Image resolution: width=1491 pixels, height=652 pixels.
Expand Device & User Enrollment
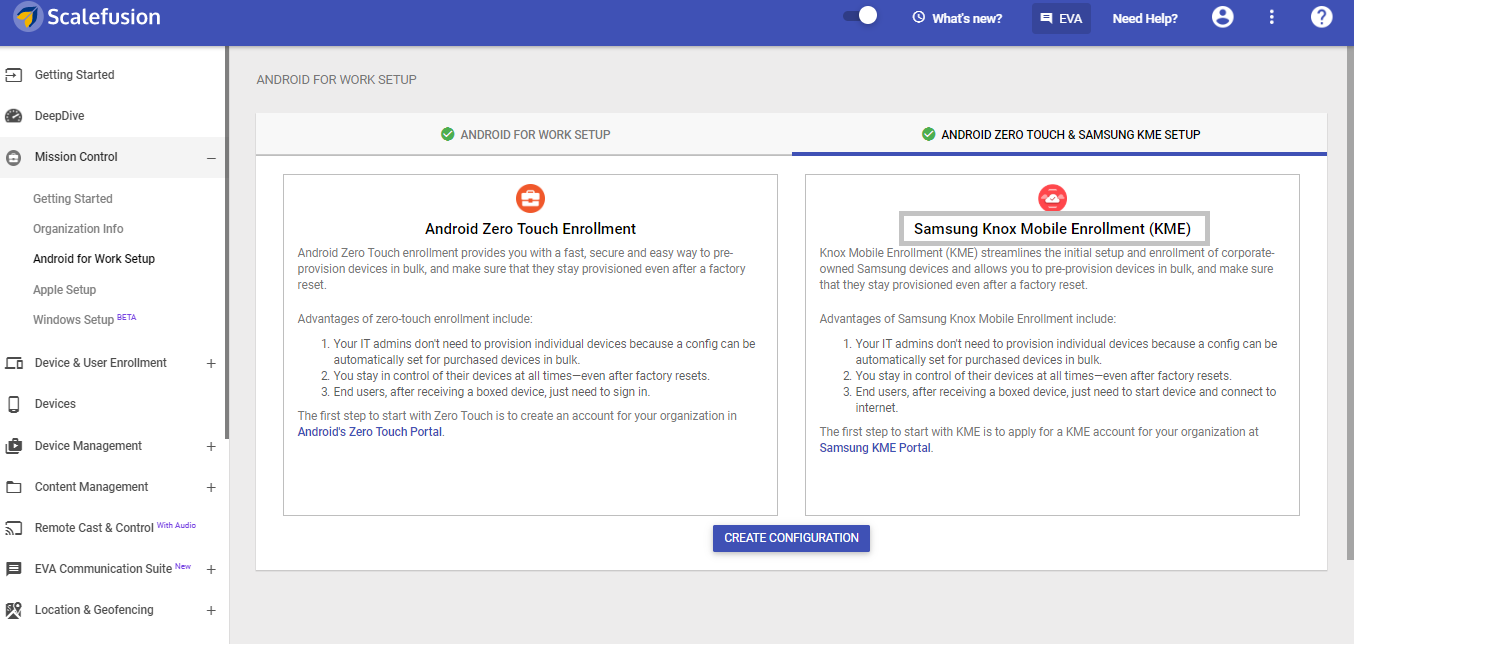click(211, 363)
